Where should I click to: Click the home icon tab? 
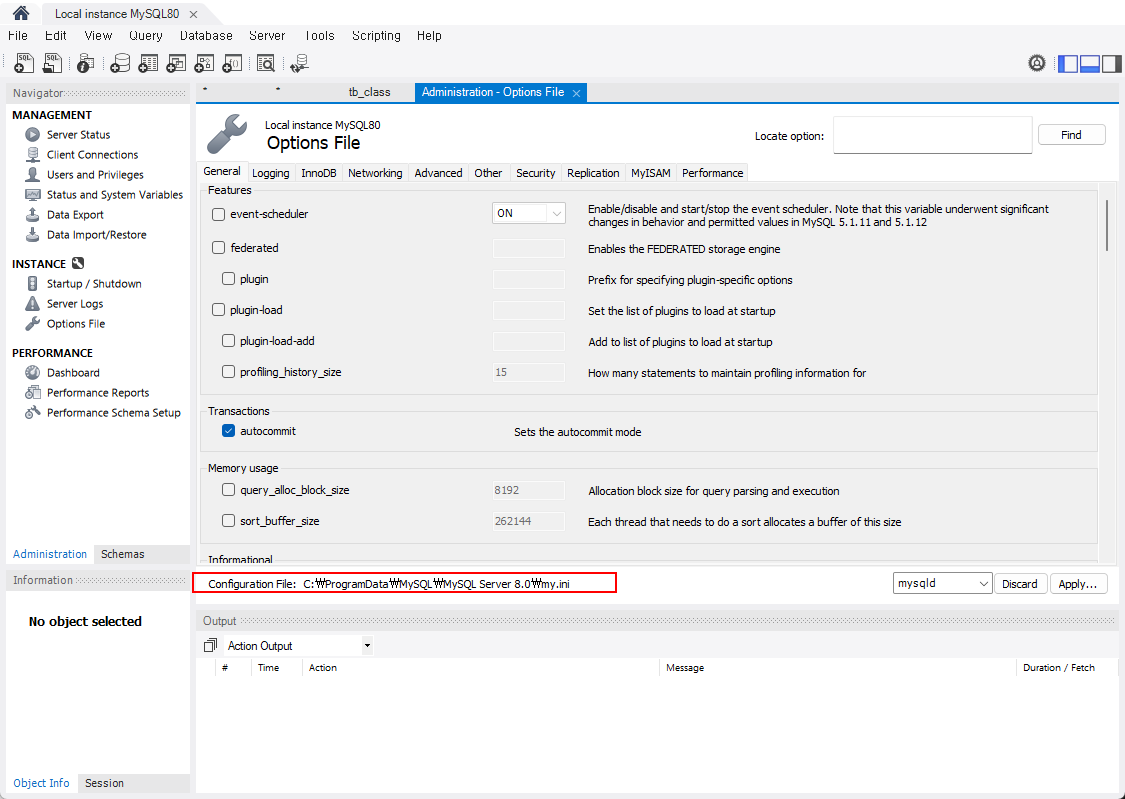[x=21, y=13]
